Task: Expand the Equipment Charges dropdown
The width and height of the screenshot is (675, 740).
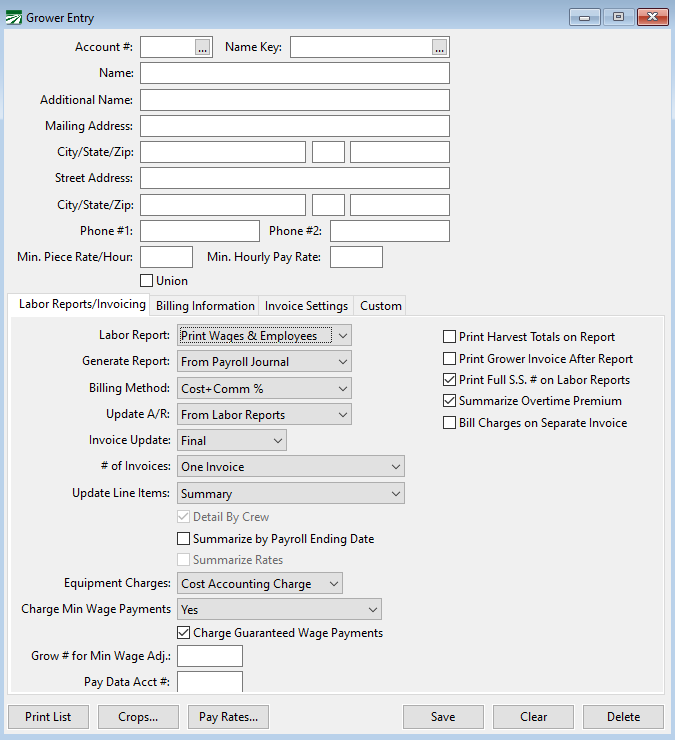Action: pos(260,583)
